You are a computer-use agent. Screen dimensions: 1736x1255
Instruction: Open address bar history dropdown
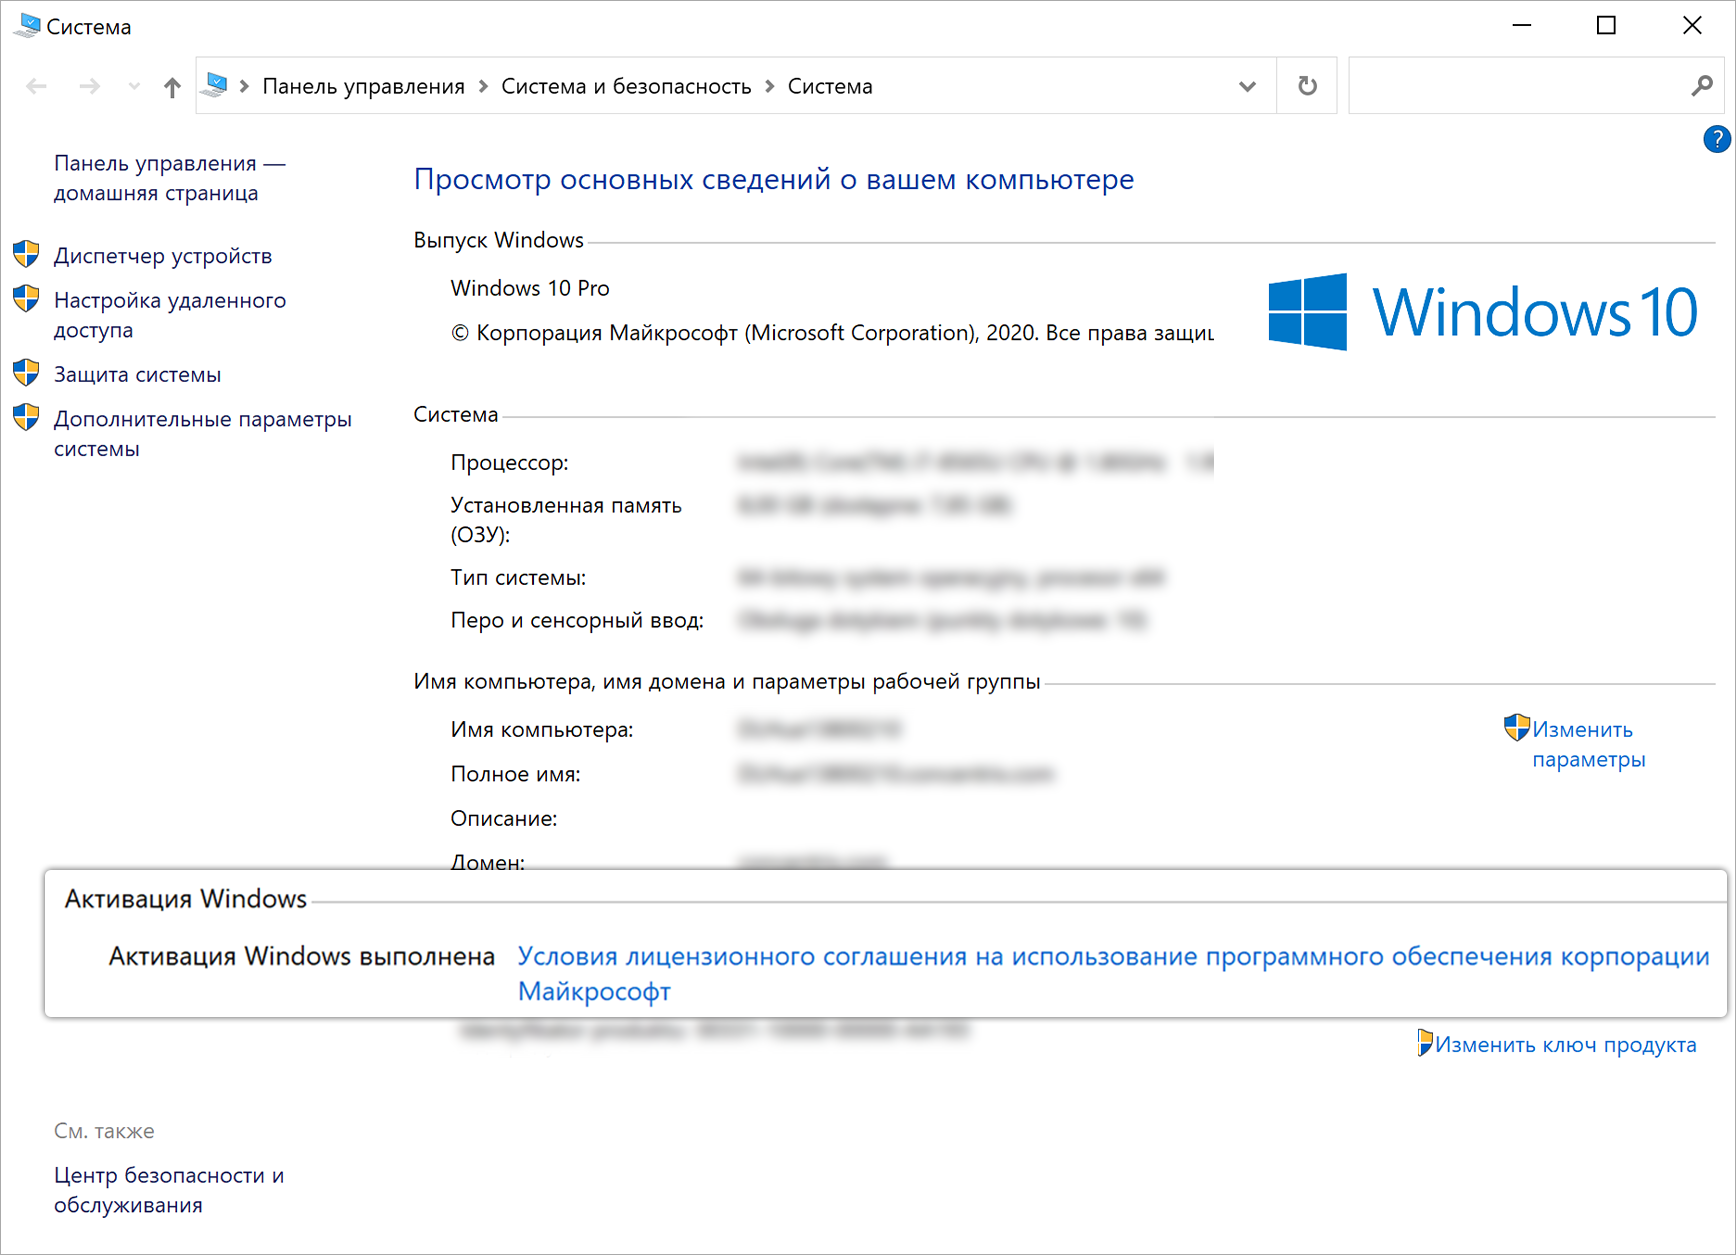(1247, 87)
